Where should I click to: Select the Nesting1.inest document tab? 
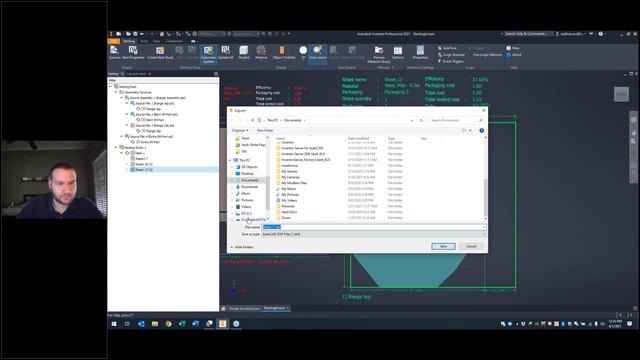276,308
